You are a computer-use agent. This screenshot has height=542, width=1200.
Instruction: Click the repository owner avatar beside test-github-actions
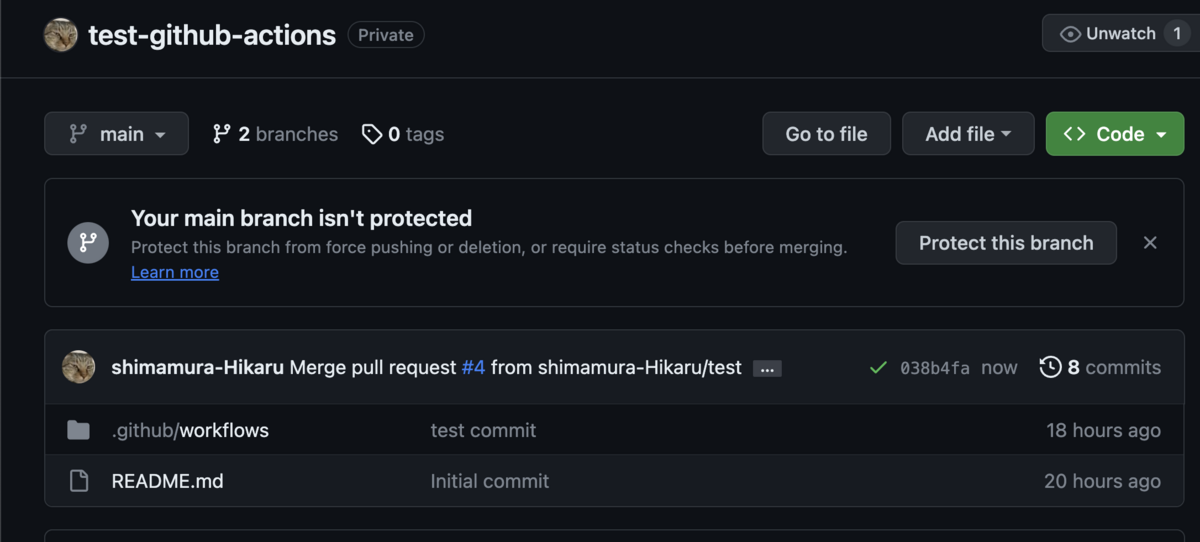click(x=61, y=35)
